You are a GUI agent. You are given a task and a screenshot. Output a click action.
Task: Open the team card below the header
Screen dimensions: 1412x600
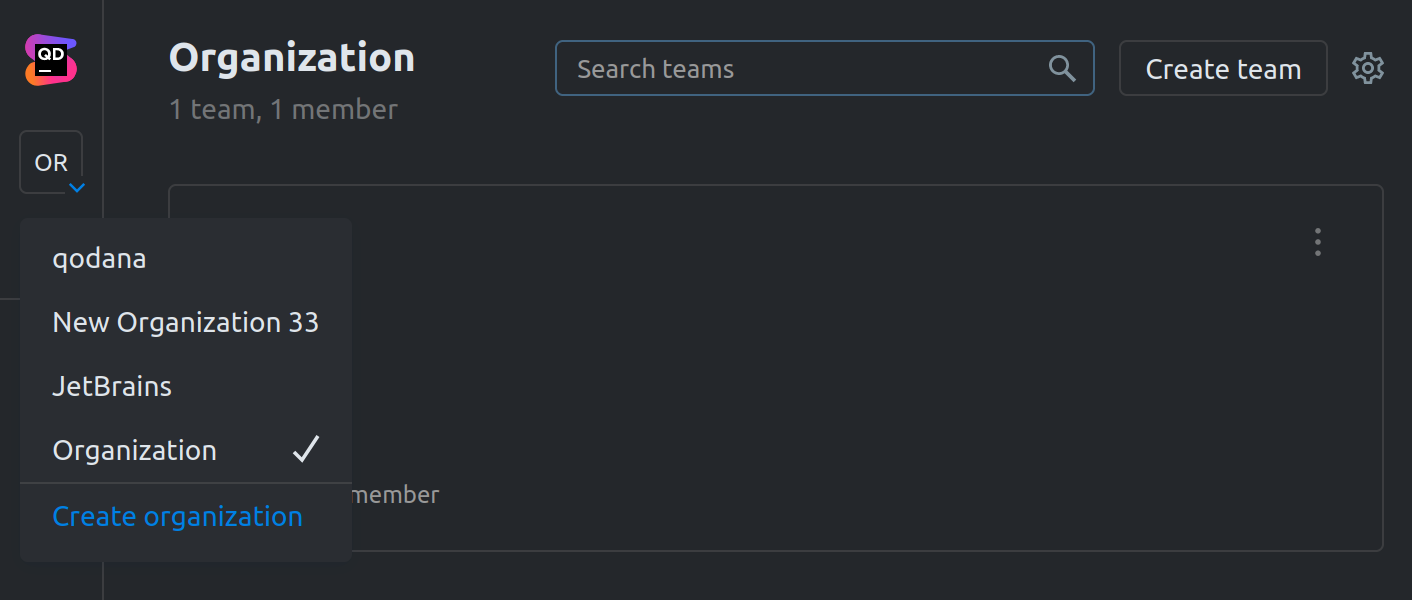point(800,370)
